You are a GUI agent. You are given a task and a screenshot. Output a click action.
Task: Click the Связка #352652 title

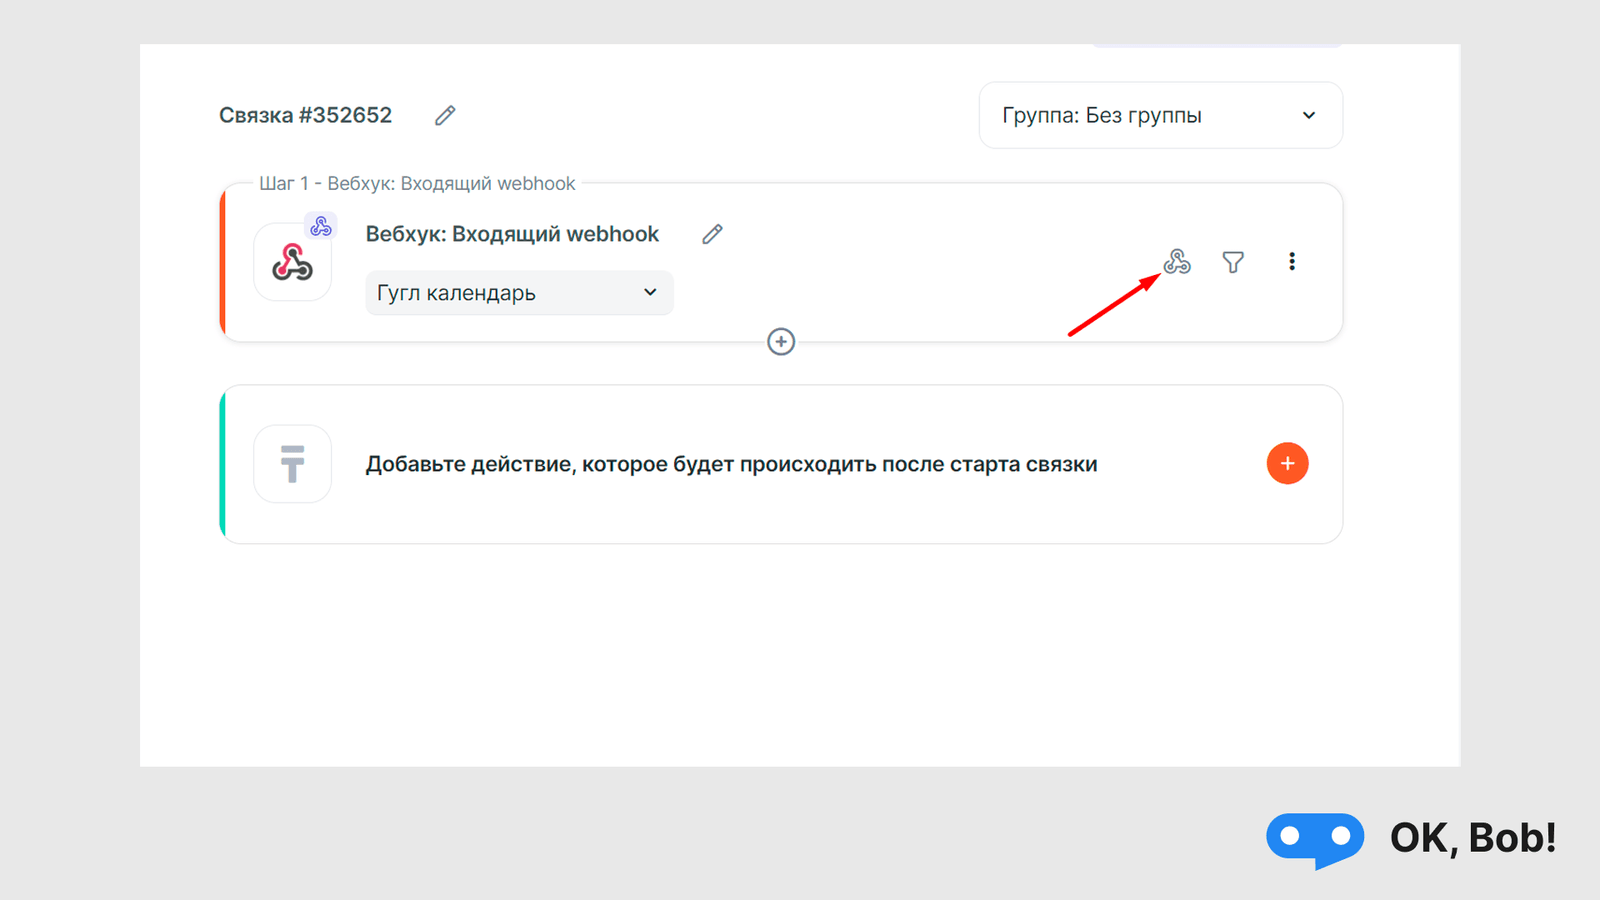(305, 115)
